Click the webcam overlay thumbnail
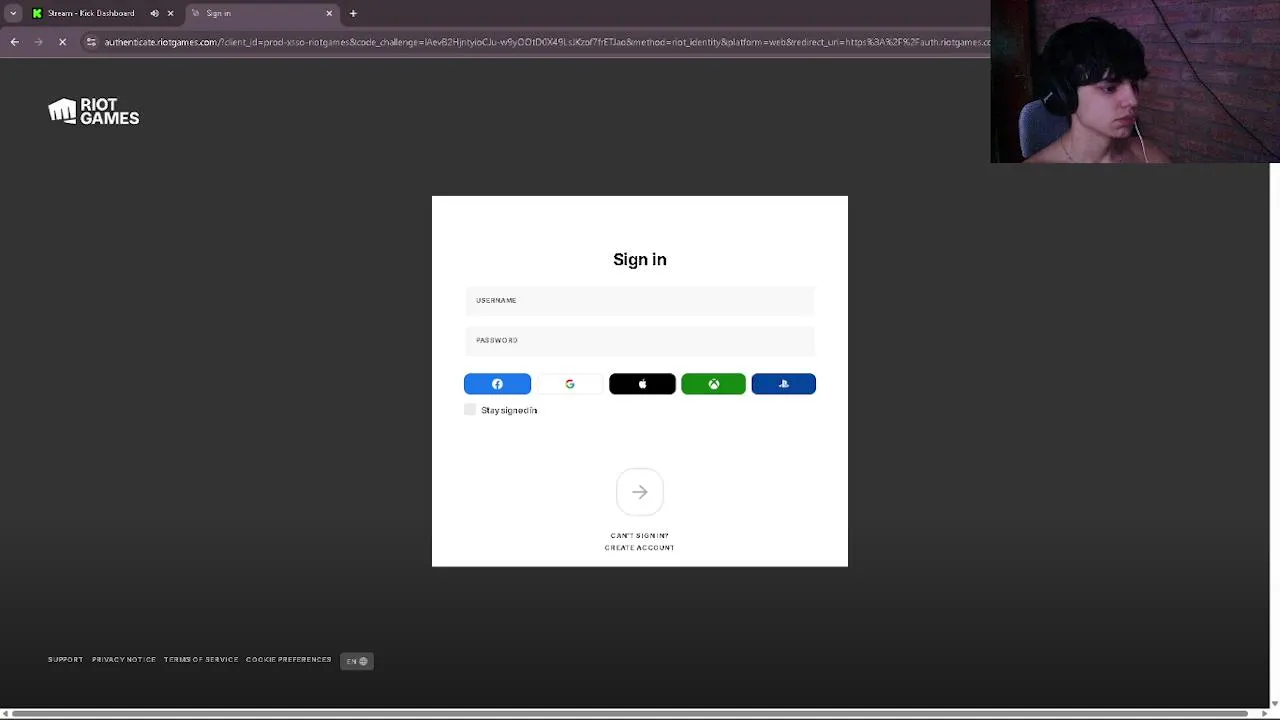 1135,81
